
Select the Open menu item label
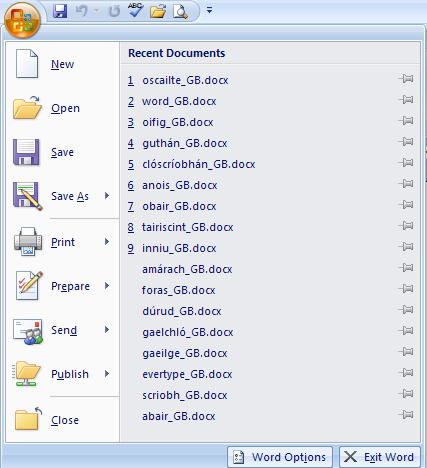[65, 108]
